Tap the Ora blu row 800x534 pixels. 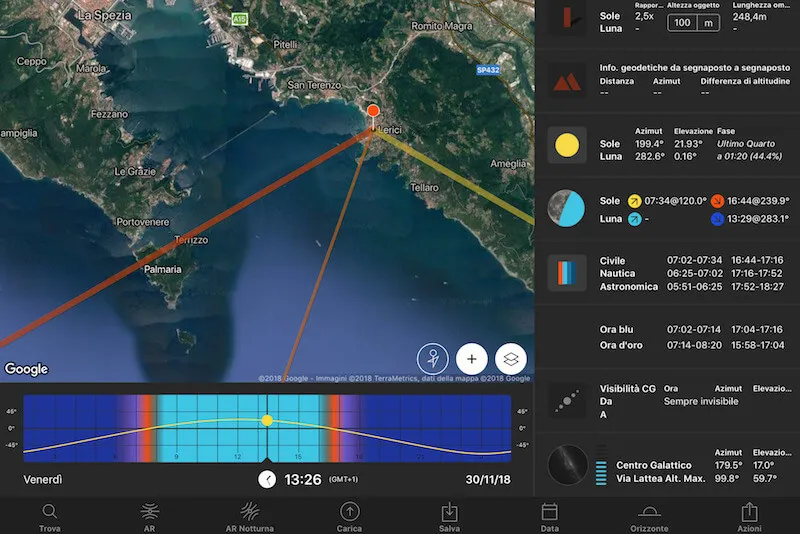[691, 329]
